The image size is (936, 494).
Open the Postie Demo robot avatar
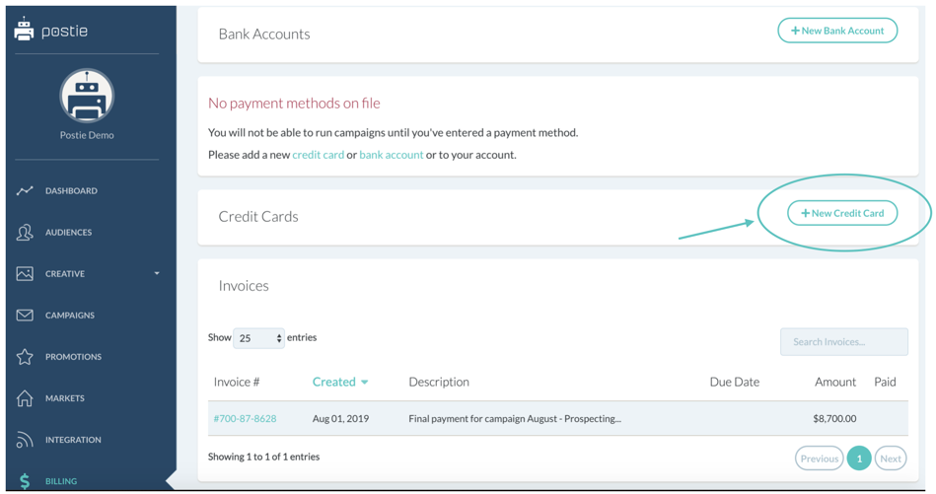tap(87, 95)
